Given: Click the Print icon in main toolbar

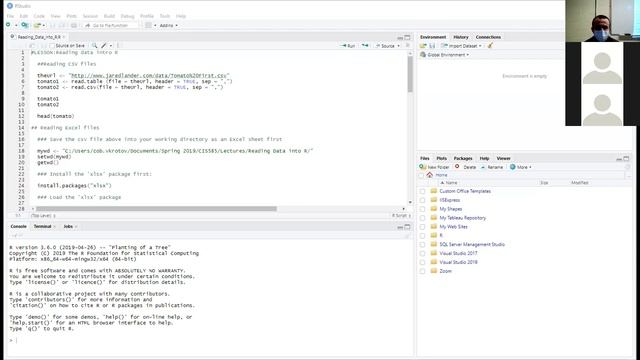Looking at the screenshot, I should coord(74,25).
